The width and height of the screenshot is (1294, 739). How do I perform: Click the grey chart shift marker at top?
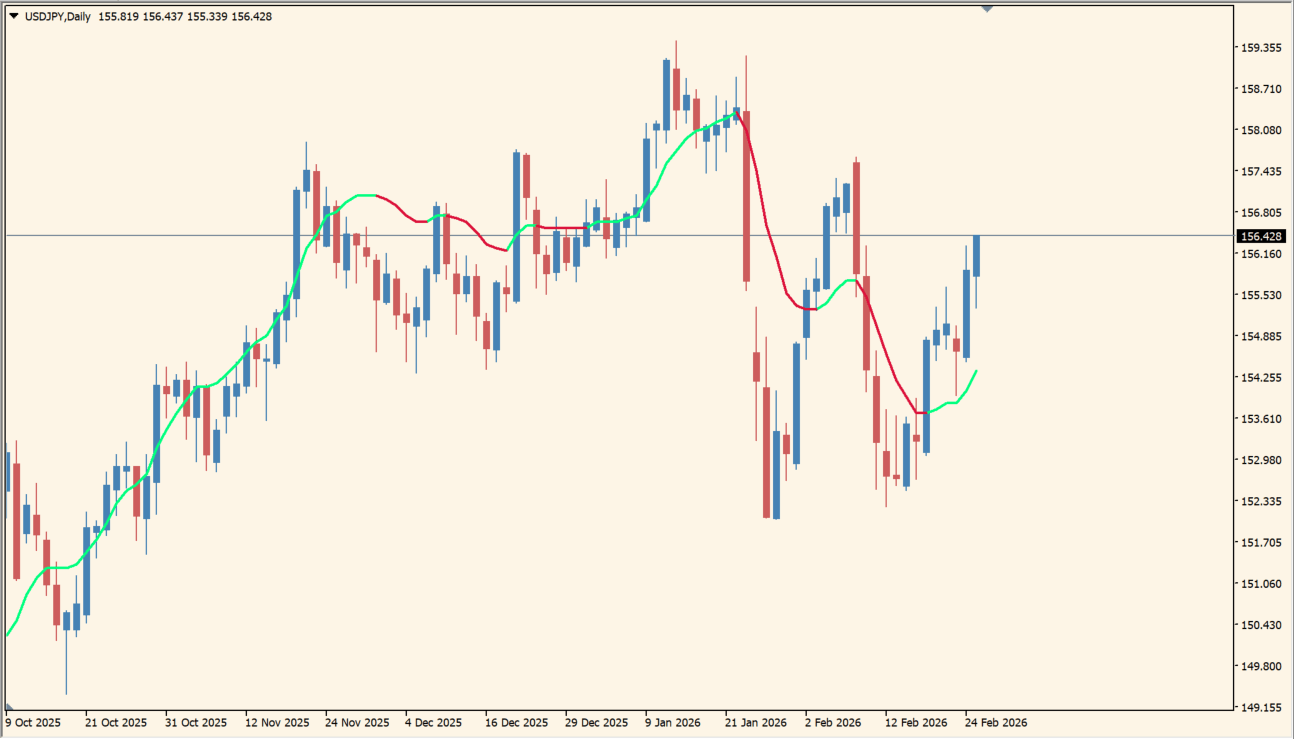click(x=987, y=9)
